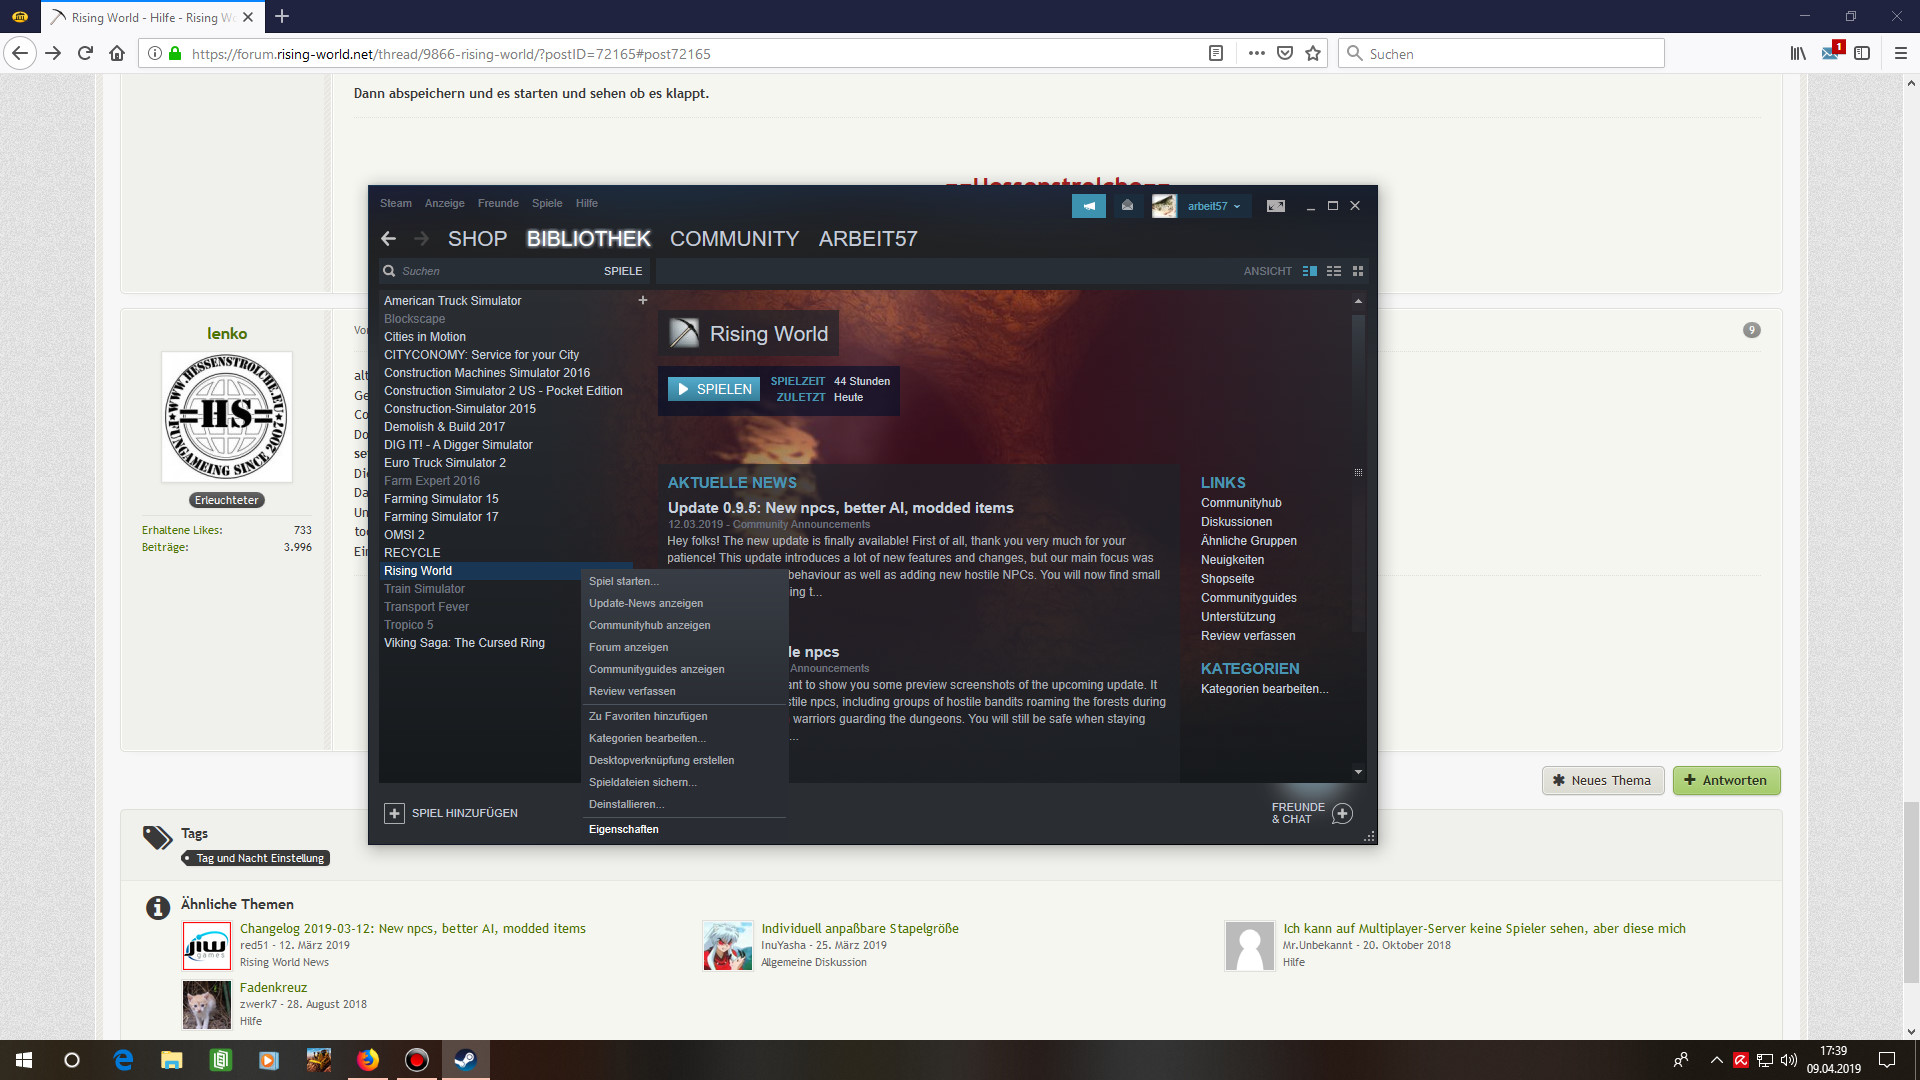The width and height of the screenshot is (1920, 1080).
Task: Open the Steam announcements megaphone icon
Action: pyautogui.click(x=1088, y=206)
